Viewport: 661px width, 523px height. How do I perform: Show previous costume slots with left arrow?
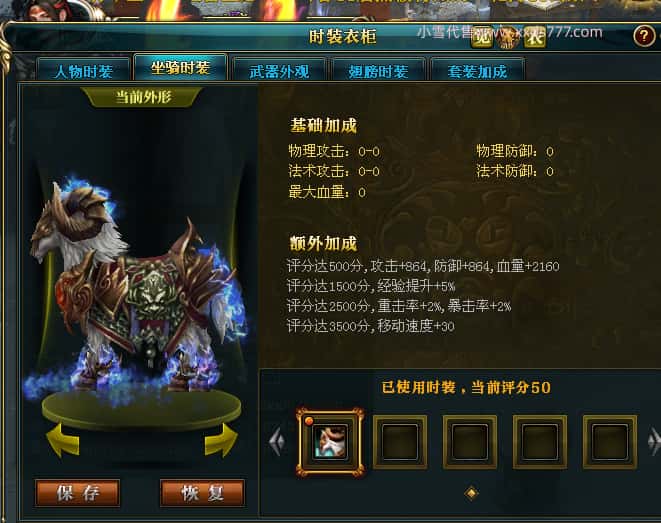click(277, 442)
